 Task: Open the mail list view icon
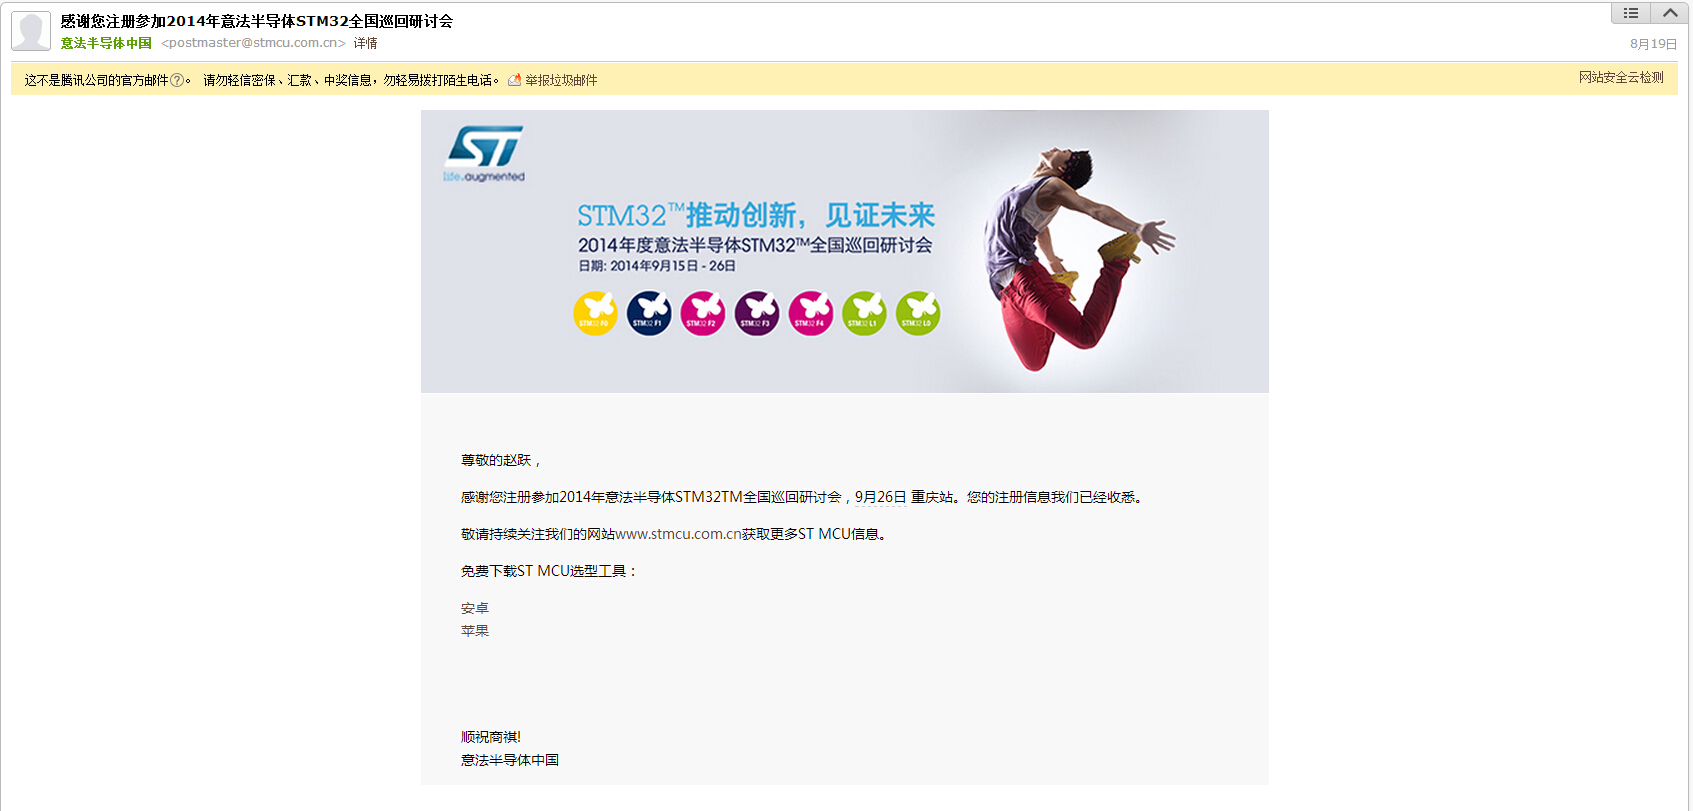point(1631,13)
